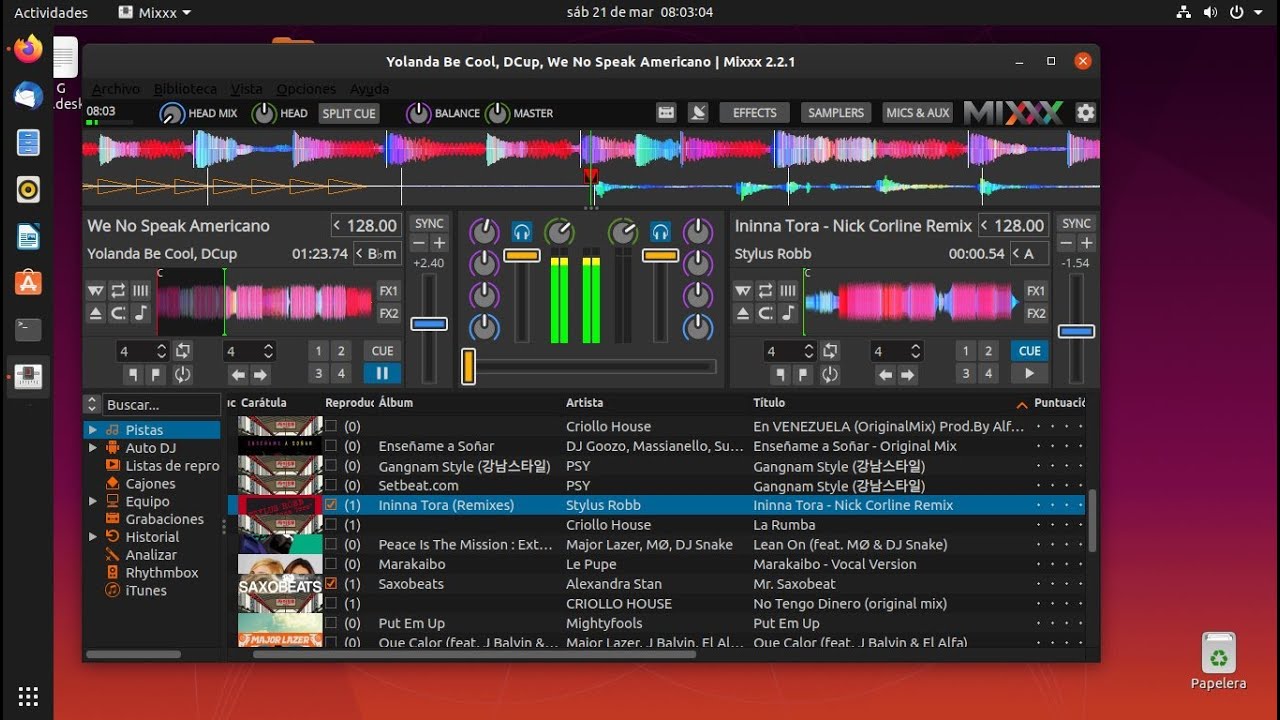Beatjump backward on left deck

point(238,375)
